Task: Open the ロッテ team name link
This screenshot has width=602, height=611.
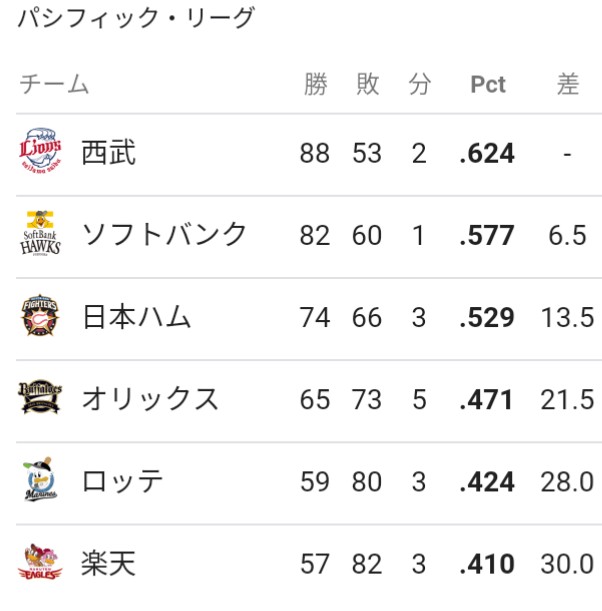Action: [x=122, y=481]
